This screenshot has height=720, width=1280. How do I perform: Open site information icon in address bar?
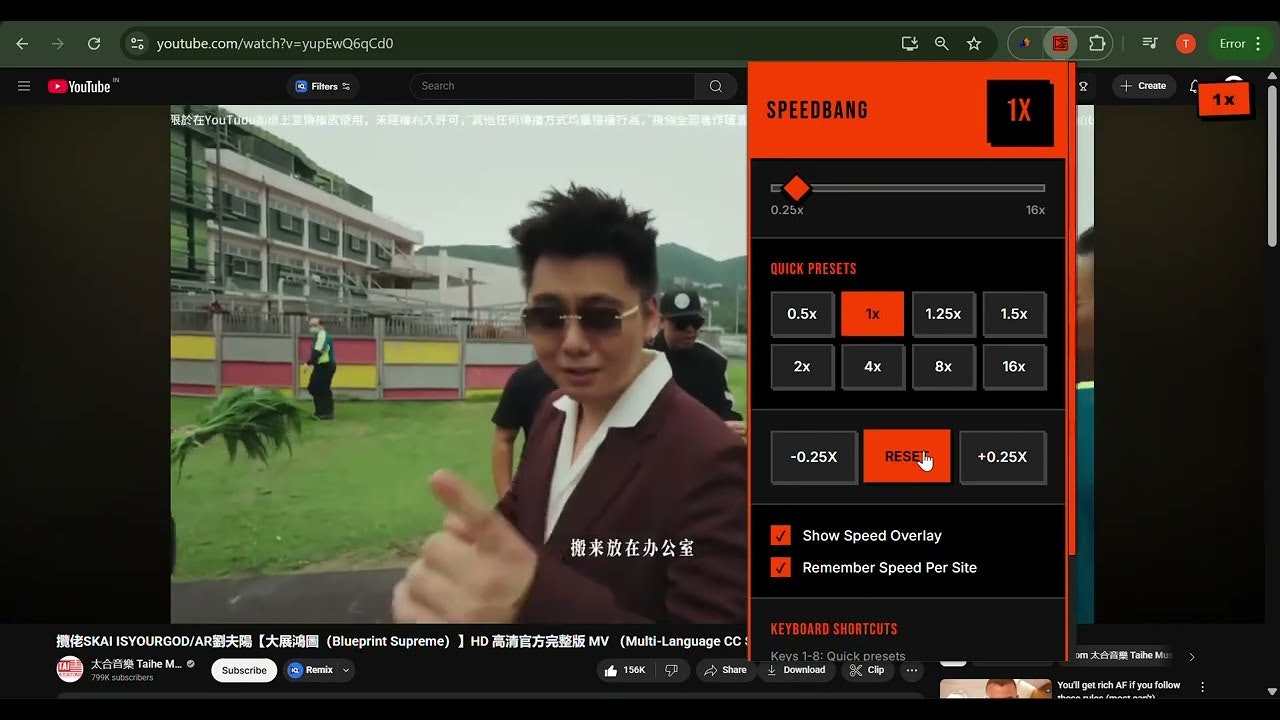[x=138, y=44]
